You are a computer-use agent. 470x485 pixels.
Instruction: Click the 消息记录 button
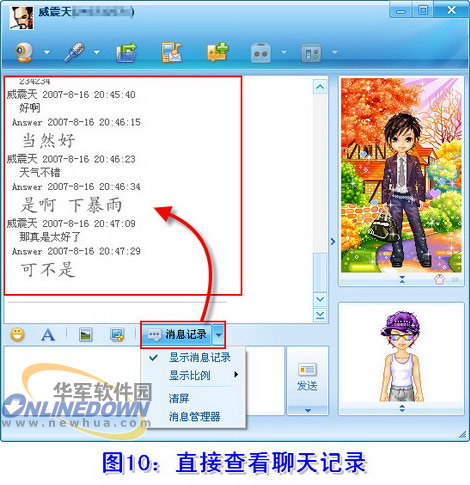(x=178, y=334)
